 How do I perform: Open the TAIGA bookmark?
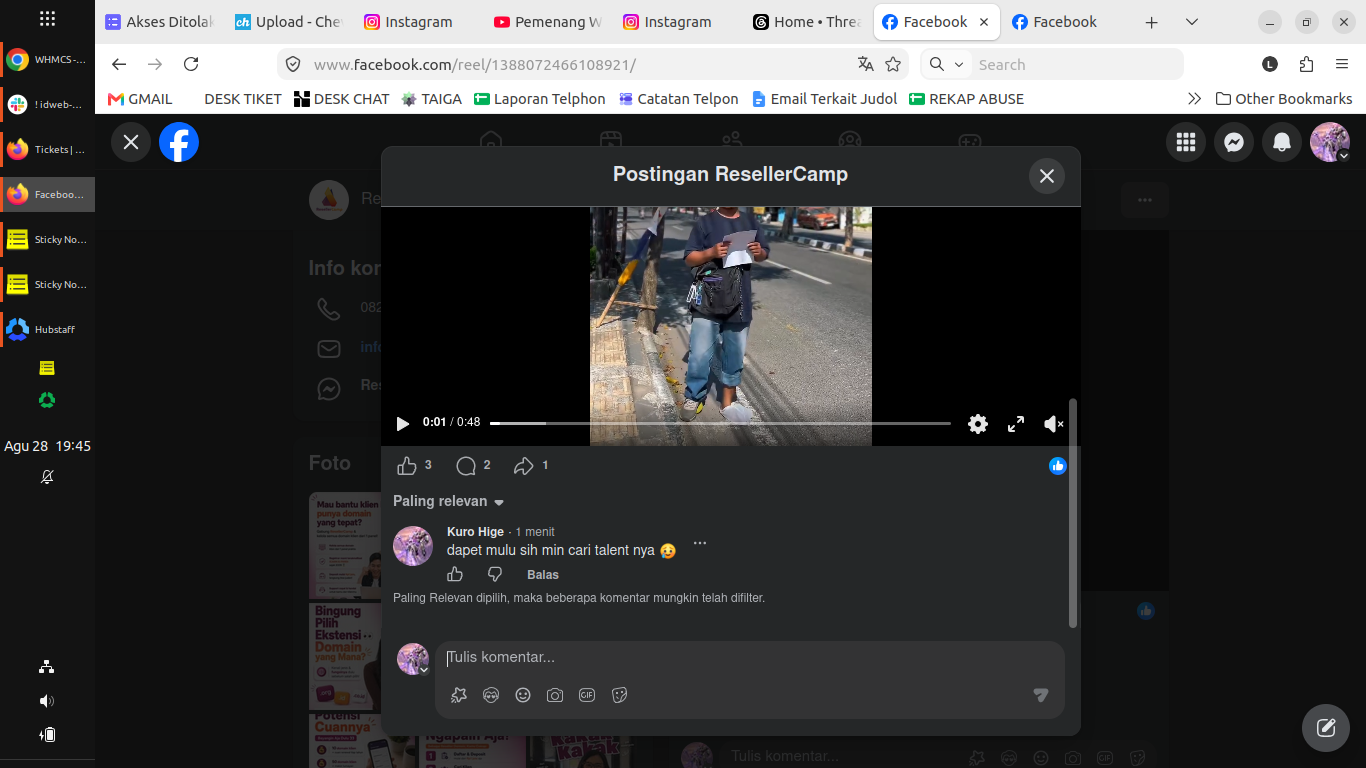click(x=431, y=99)
